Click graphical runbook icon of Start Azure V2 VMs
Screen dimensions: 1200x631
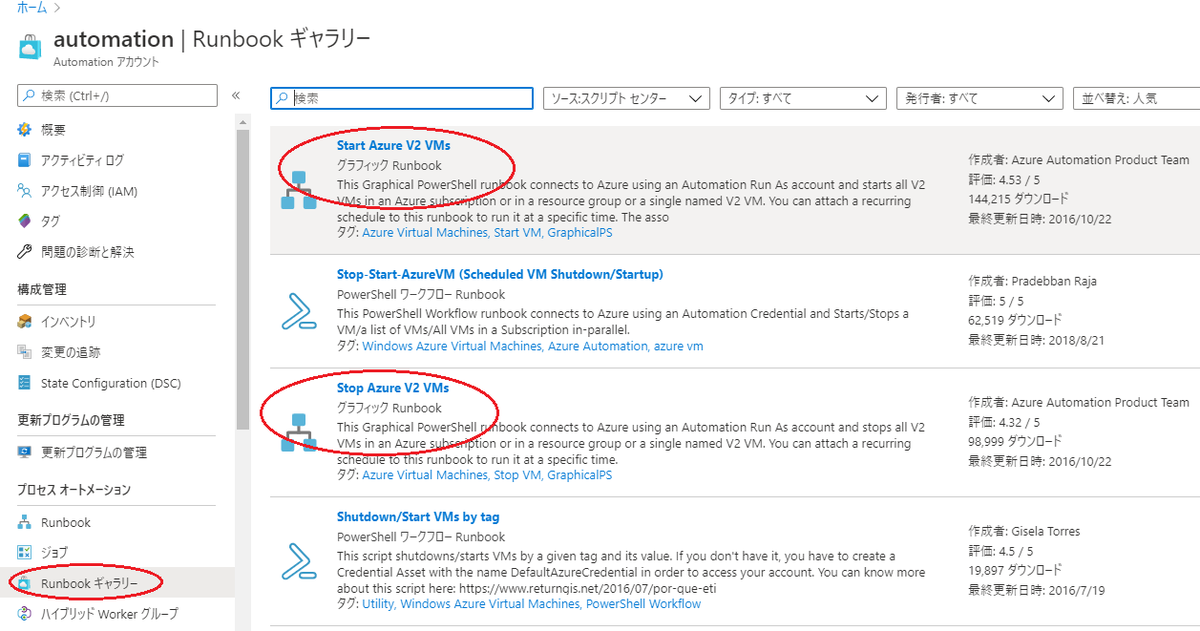coord(298,190)
